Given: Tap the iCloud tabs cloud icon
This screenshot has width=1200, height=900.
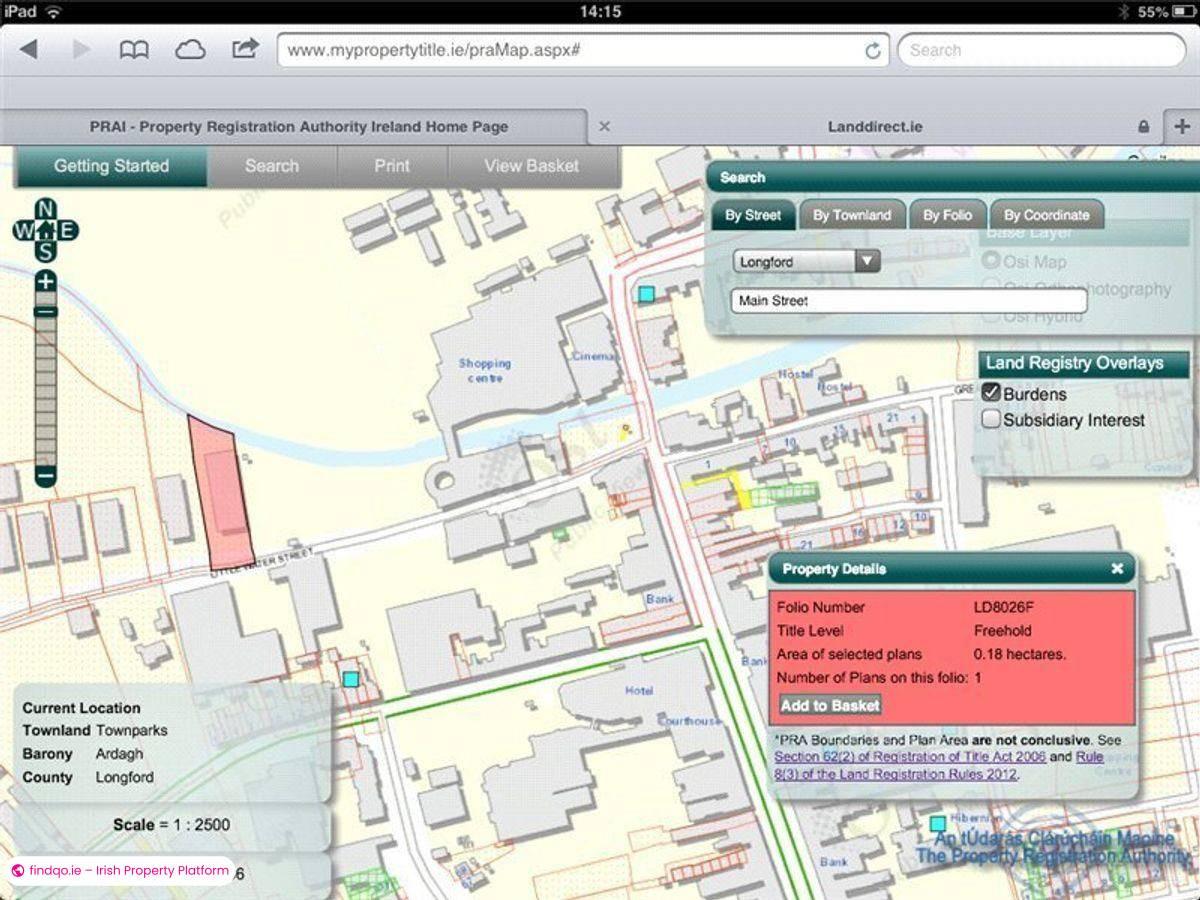Looking at the screenshot, I should [190, 49].
